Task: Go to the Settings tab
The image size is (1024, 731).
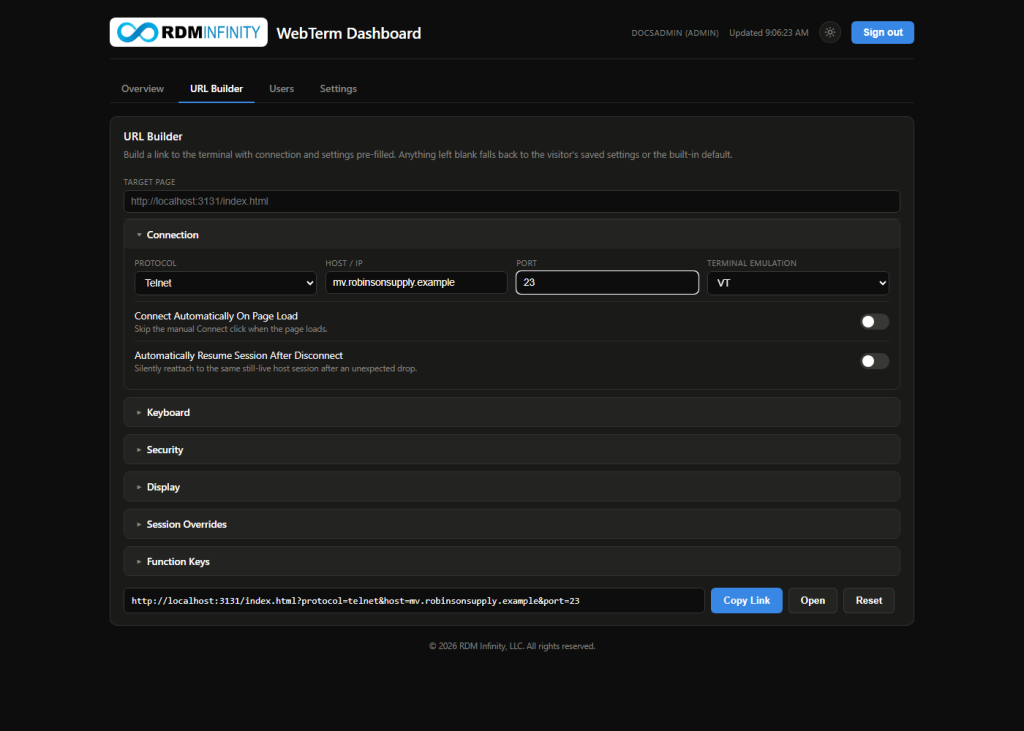Action: [x=338, y=89]
